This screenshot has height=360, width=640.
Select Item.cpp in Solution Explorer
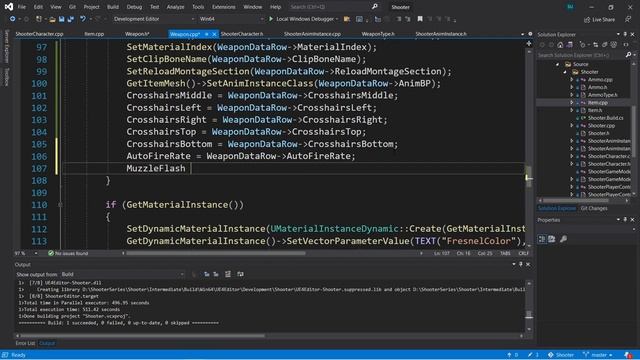point(598,103)
